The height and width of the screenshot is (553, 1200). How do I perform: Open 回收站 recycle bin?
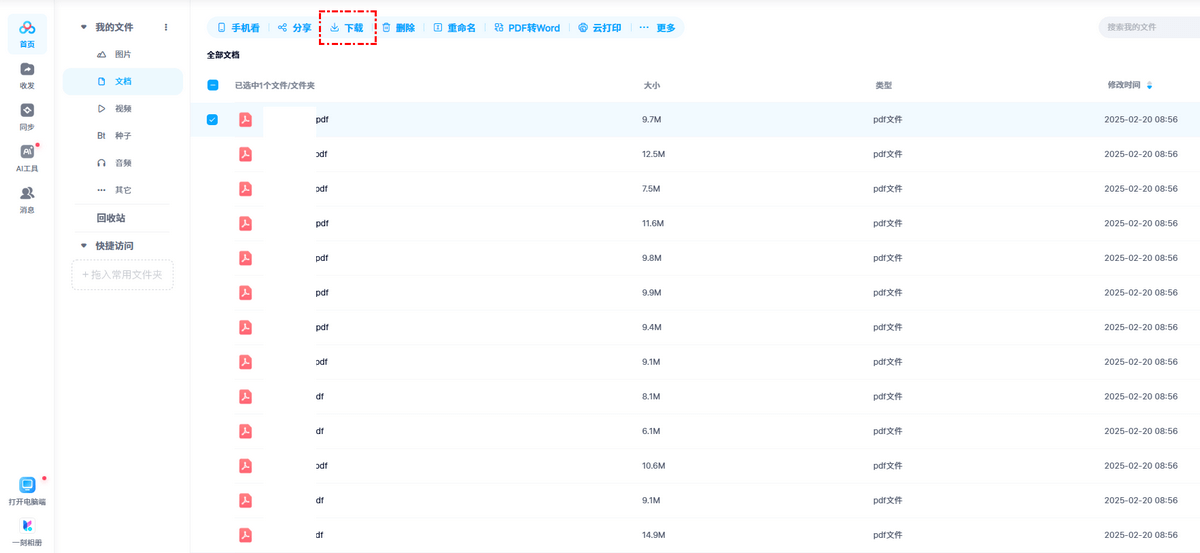tap(111, 218)
